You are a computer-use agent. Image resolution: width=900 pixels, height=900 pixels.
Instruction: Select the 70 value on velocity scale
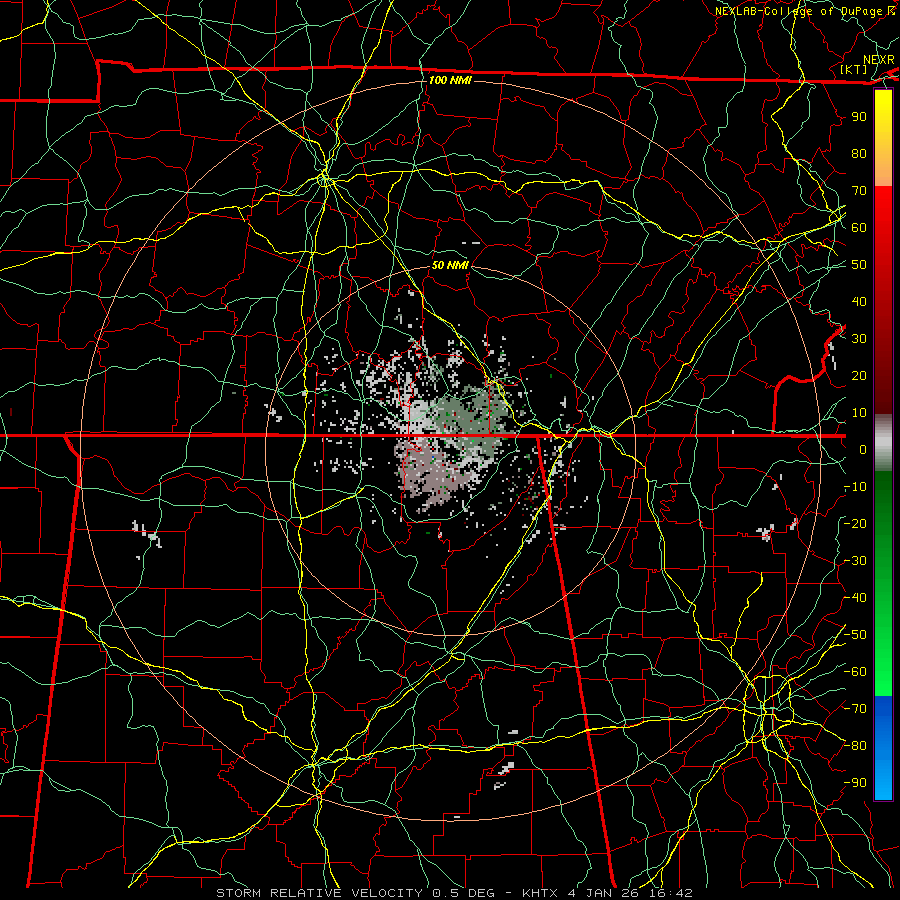pos(859,191)
